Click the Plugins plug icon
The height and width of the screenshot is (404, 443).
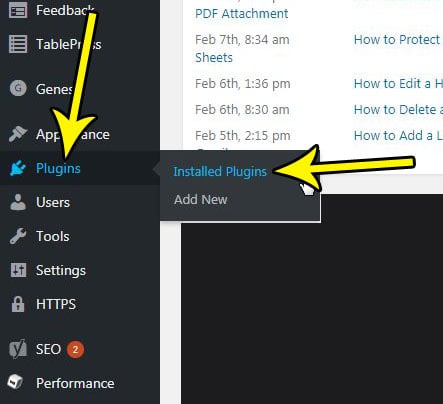pos(18,168)
